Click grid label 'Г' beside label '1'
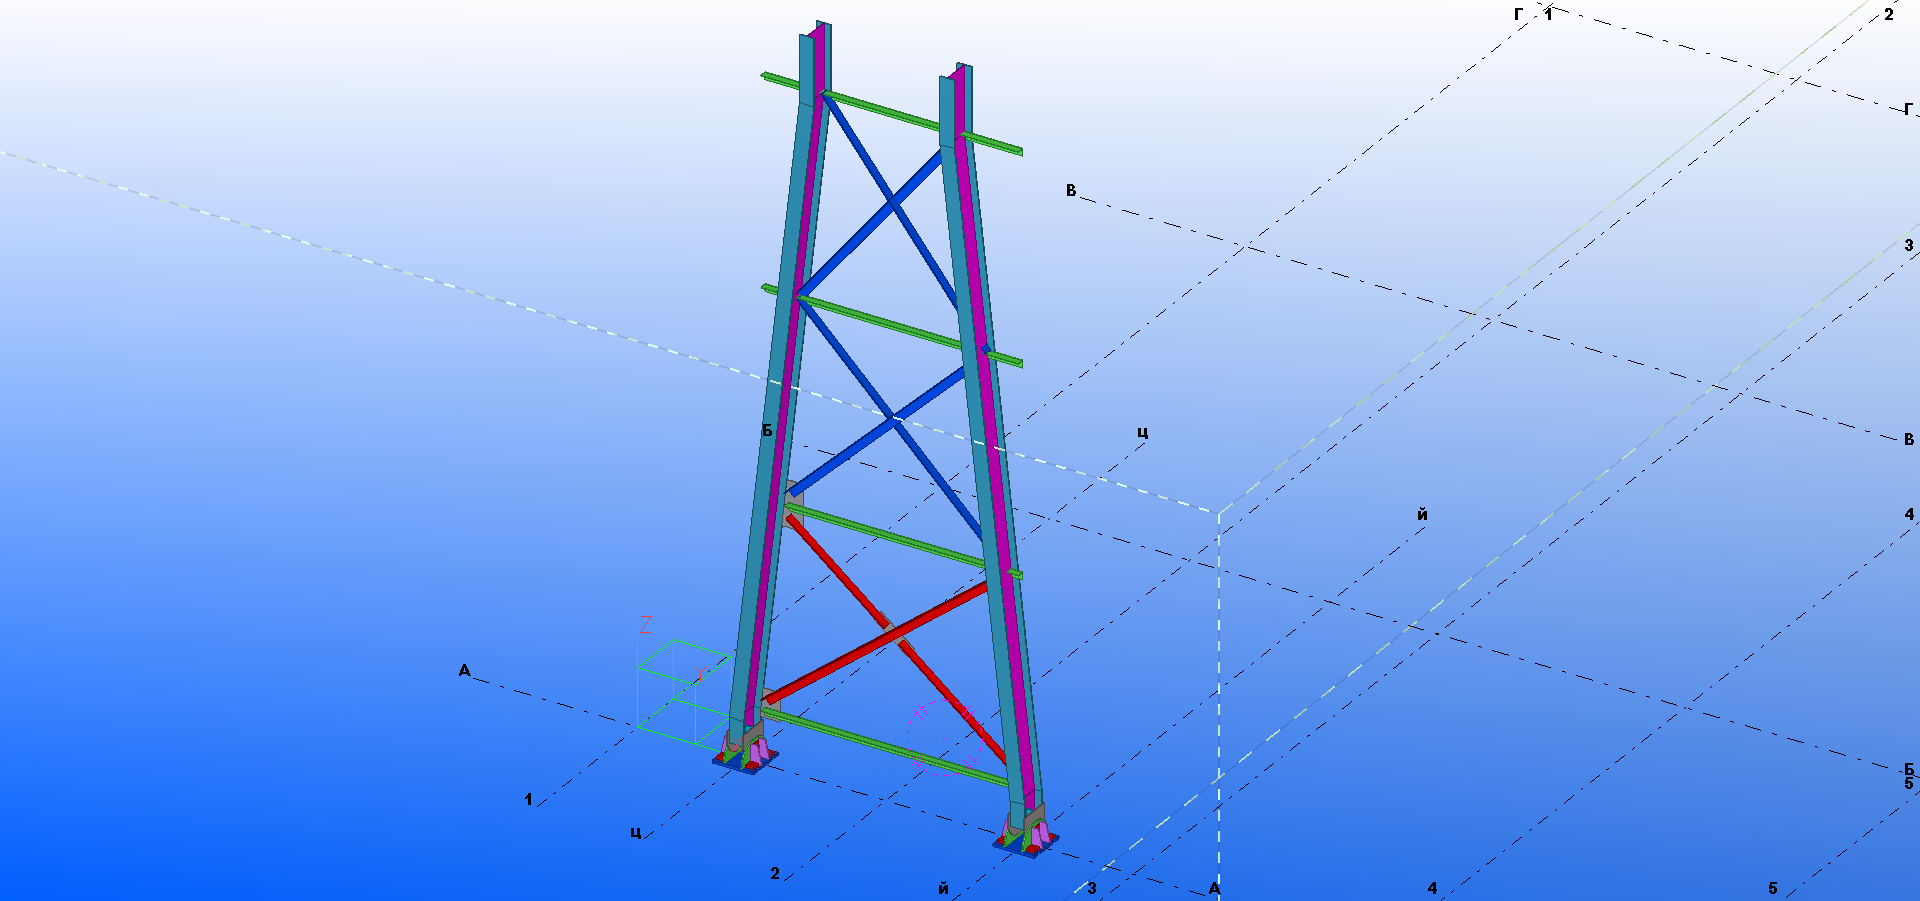The width and height of the screenshot is (1920, 901). [1519, 14]
